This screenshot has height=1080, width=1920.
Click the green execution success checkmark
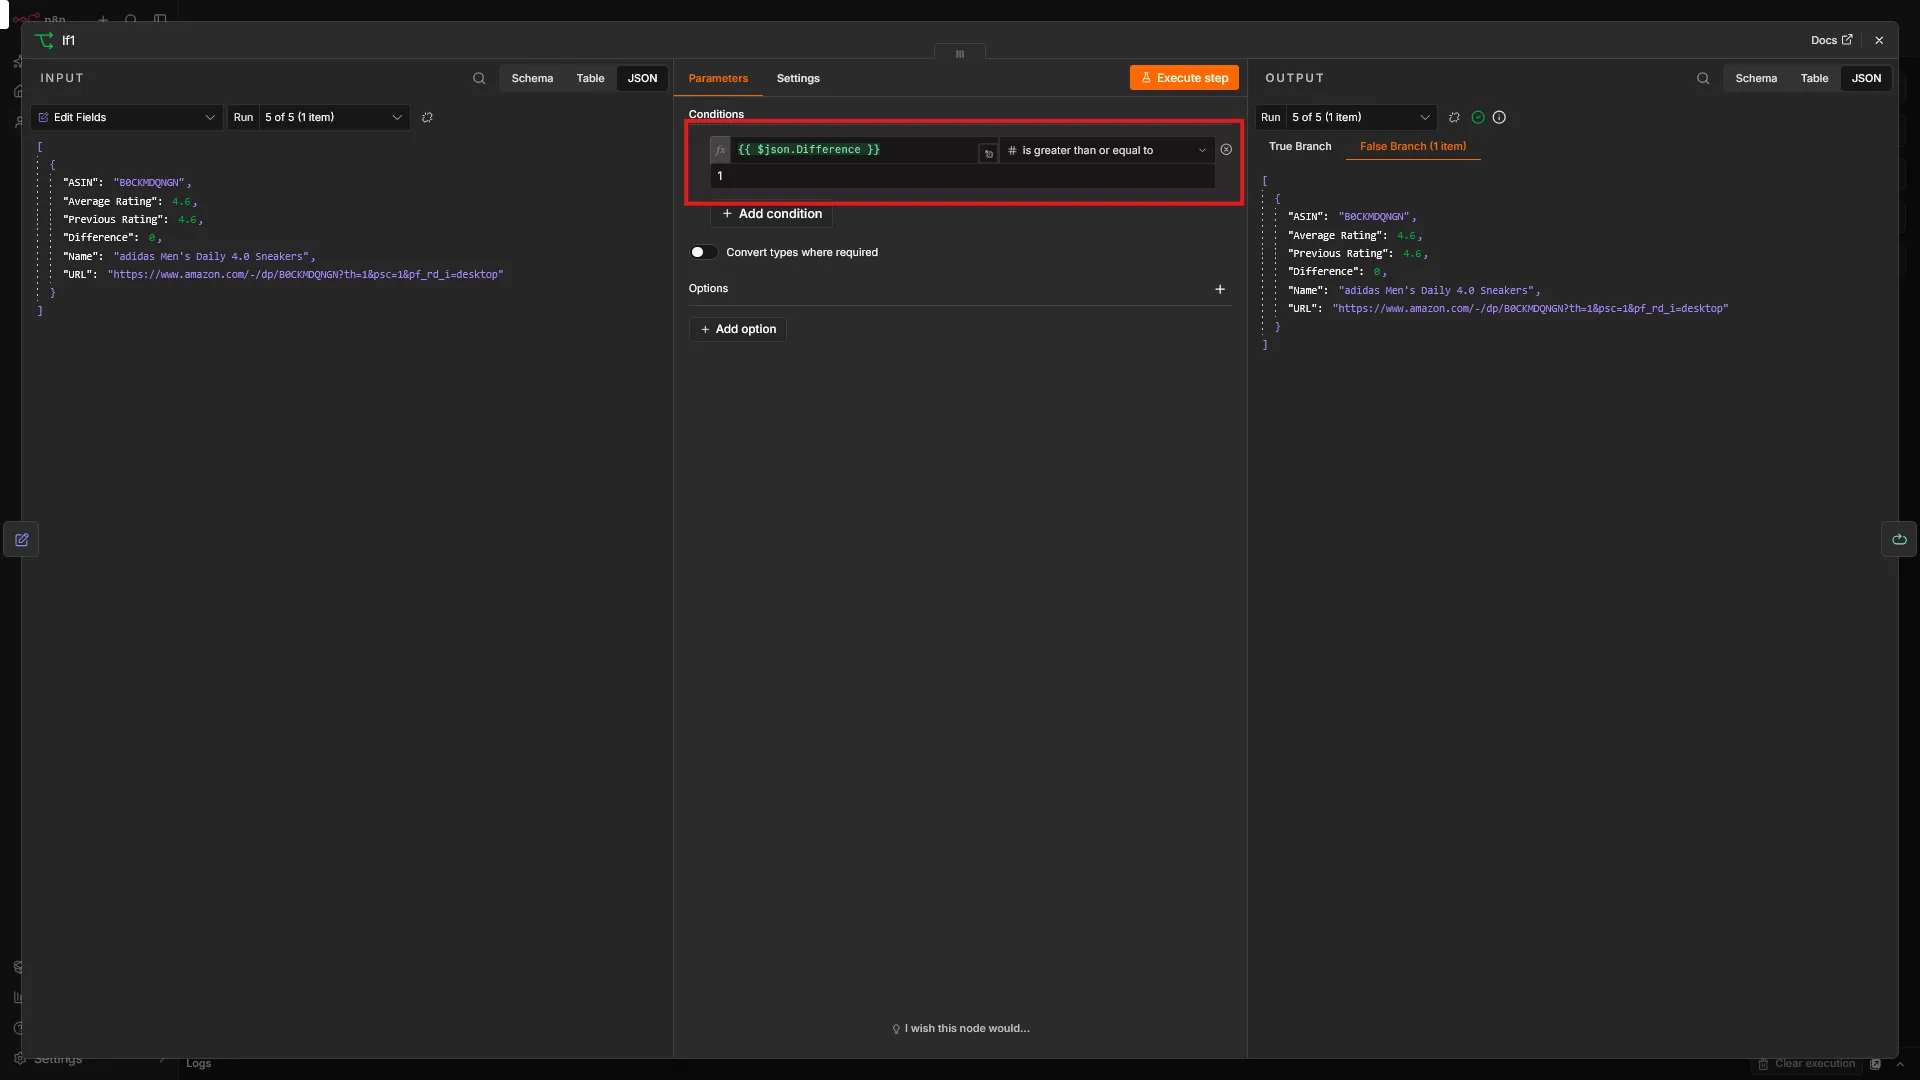coord(1478,118)
